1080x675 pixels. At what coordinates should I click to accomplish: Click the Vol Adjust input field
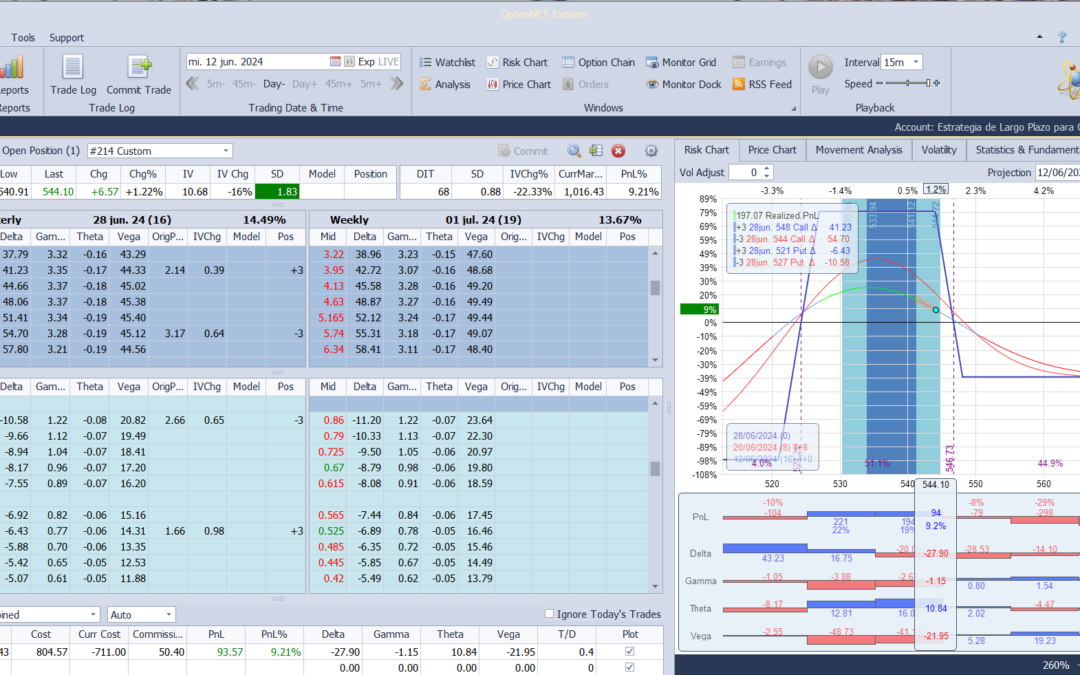(x=747, y=172)
